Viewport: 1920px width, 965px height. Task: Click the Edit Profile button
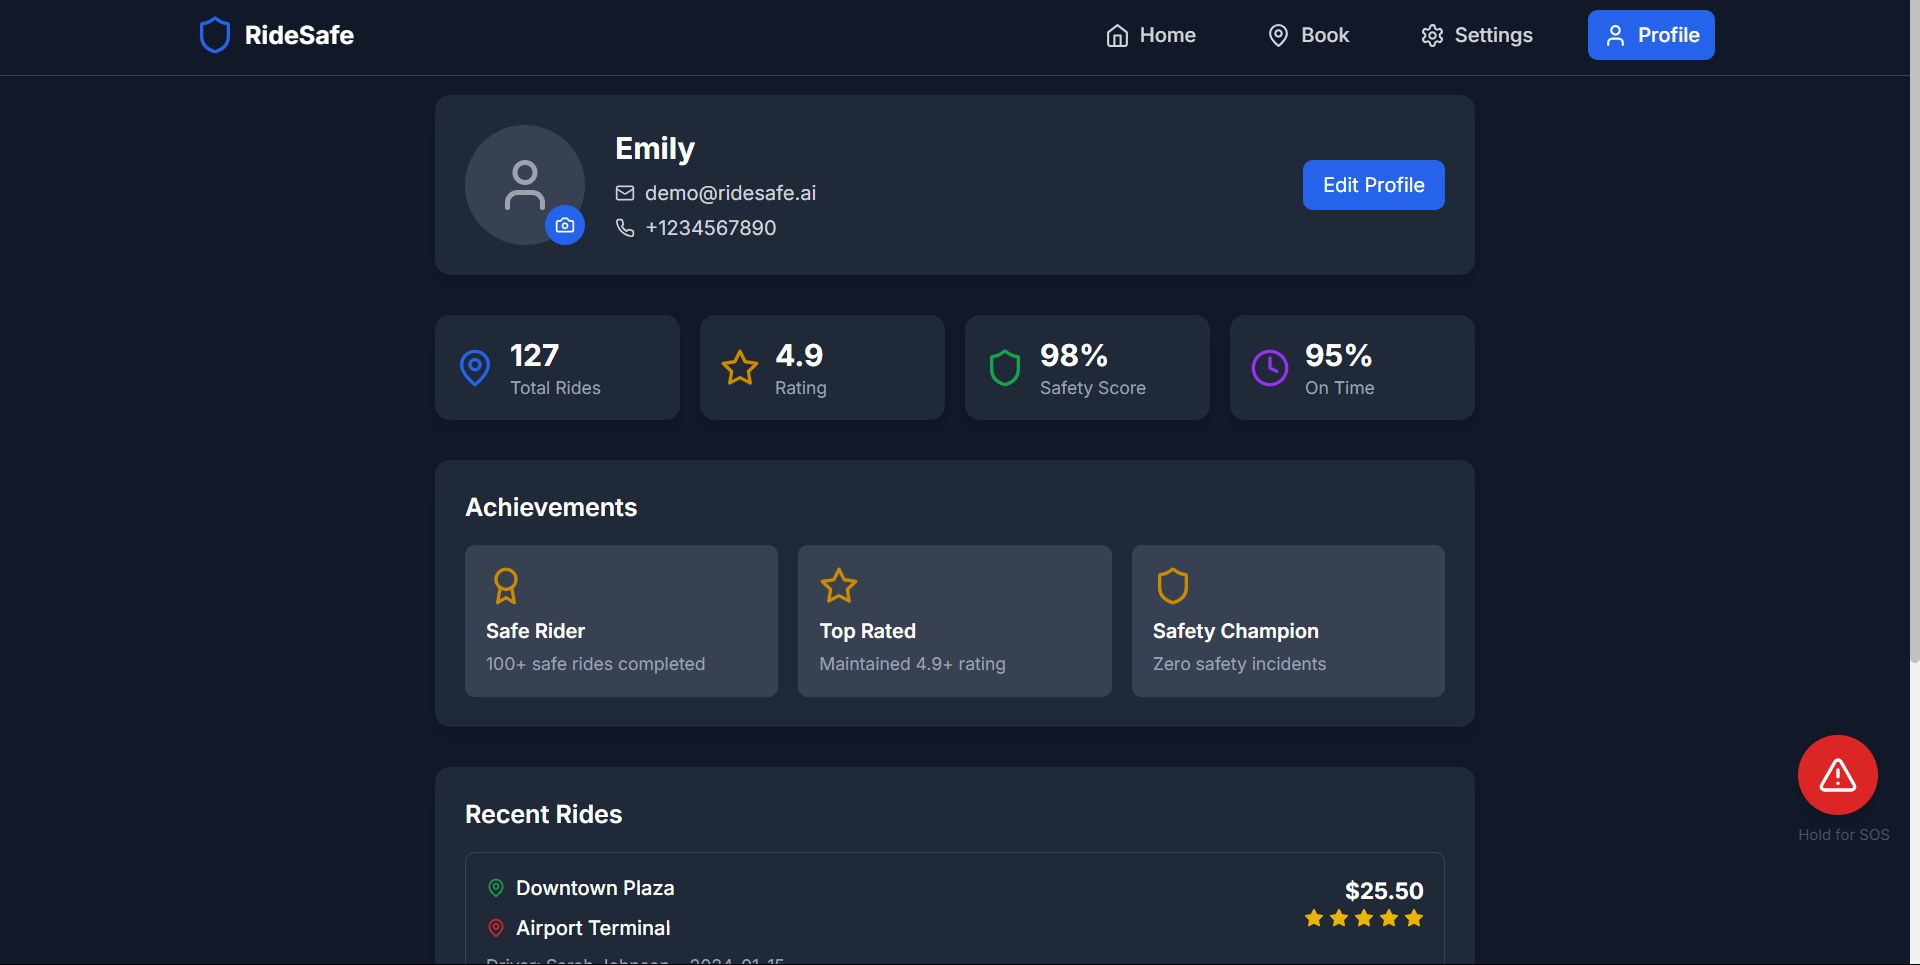(x=1373, y=185)
